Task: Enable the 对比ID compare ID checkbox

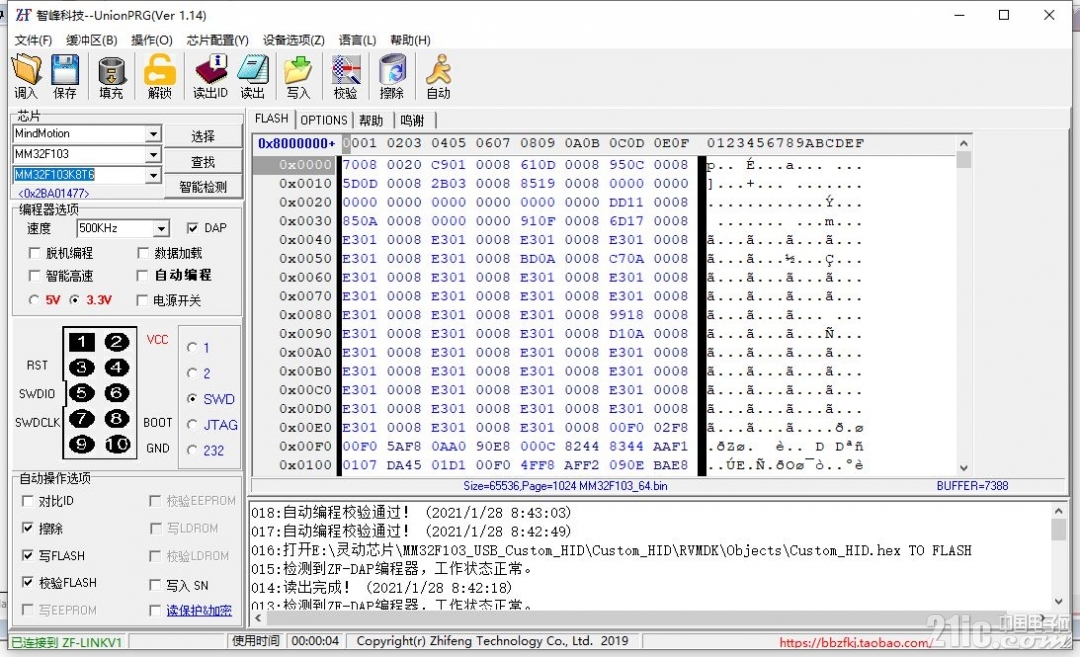Action: pos(28,501)
